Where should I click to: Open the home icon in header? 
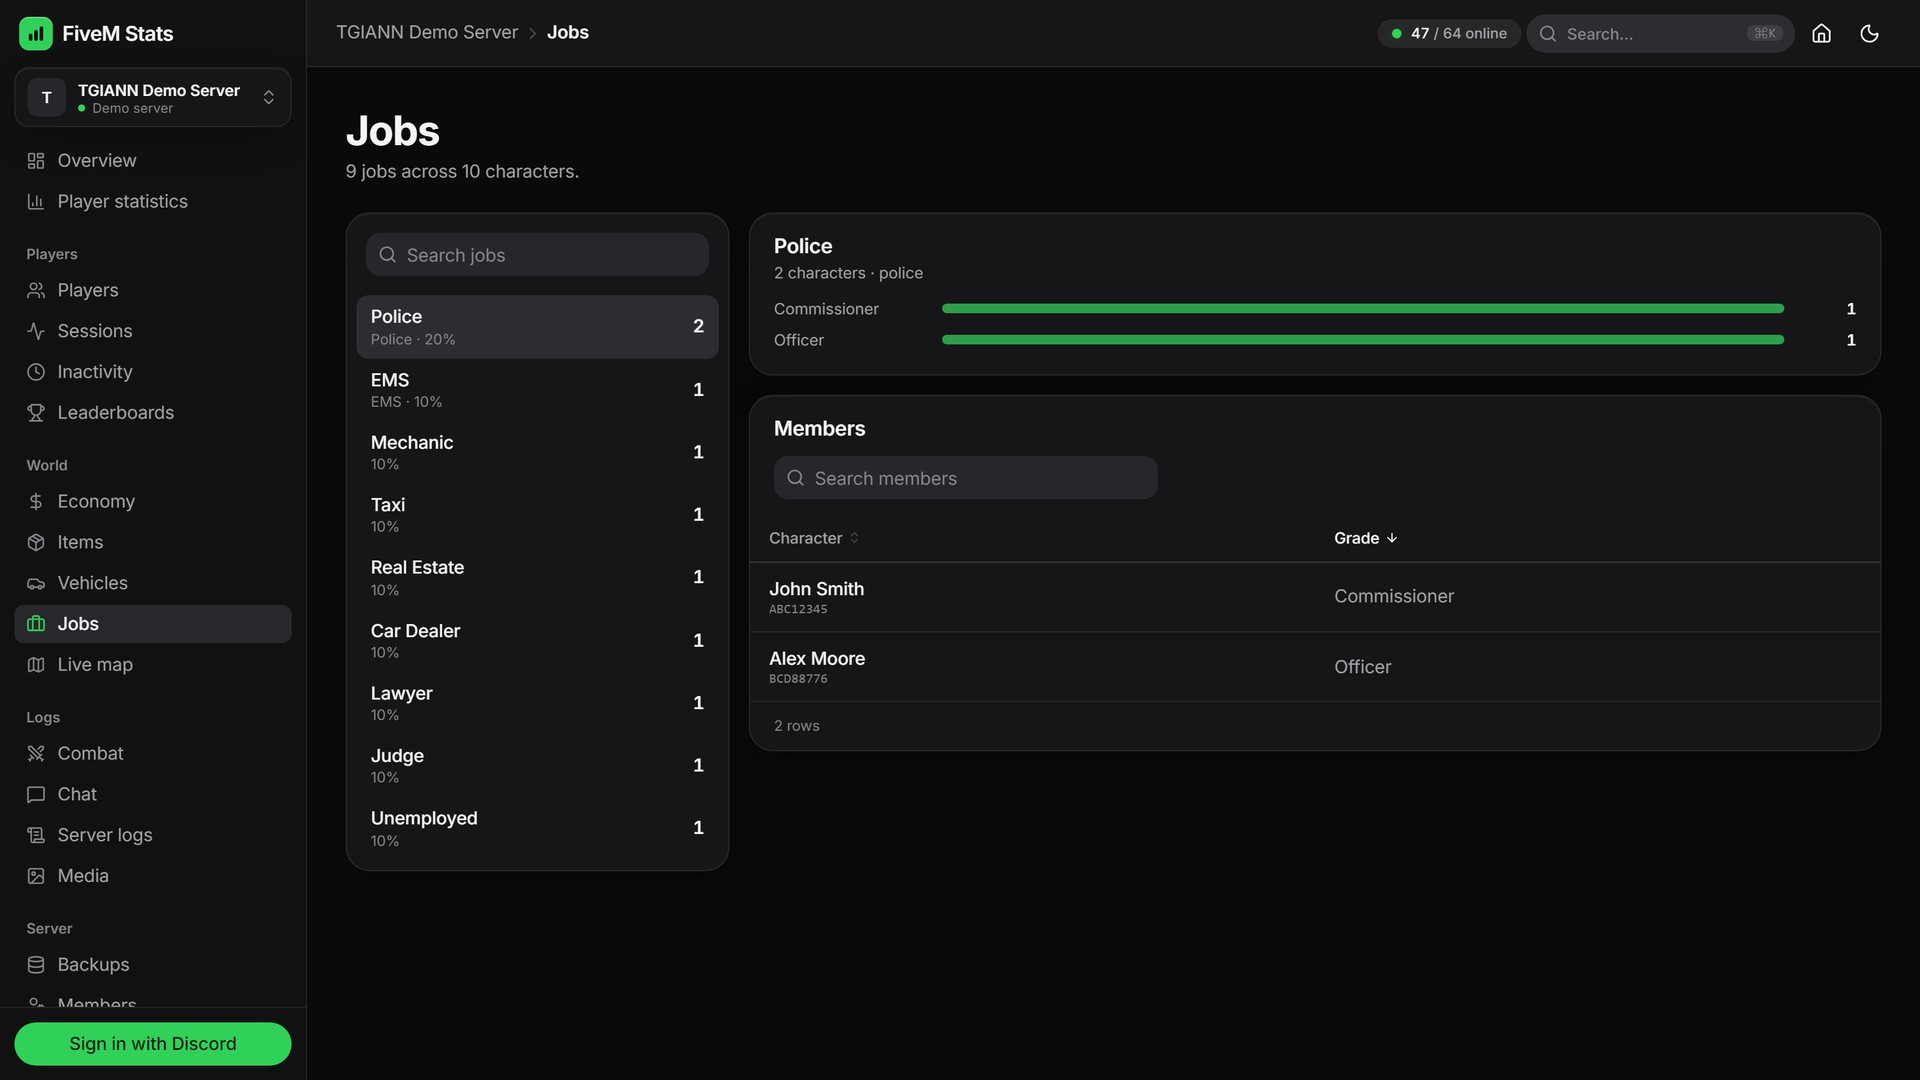point(1821,33)
